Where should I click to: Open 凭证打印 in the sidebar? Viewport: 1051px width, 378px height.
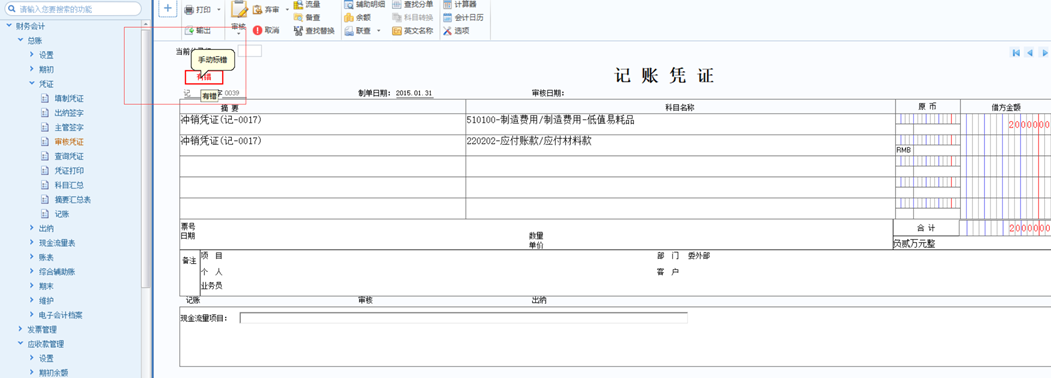click(69, 171)
